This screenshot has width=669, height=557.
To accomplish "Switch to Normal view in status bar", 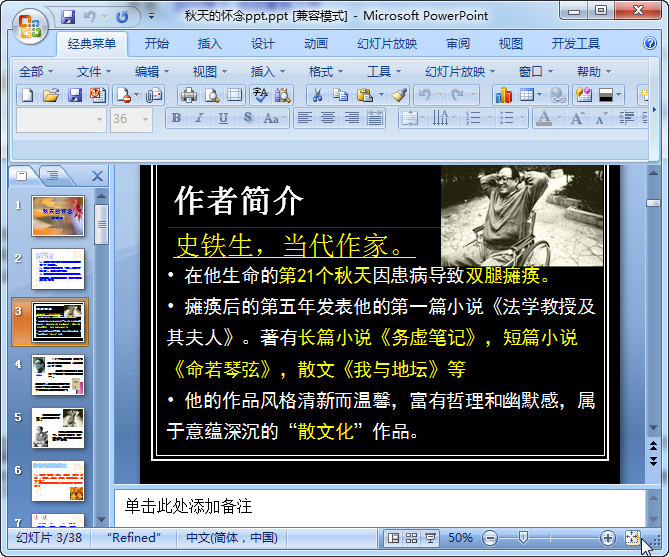I will pyautogui.click(x=393, y=538).
